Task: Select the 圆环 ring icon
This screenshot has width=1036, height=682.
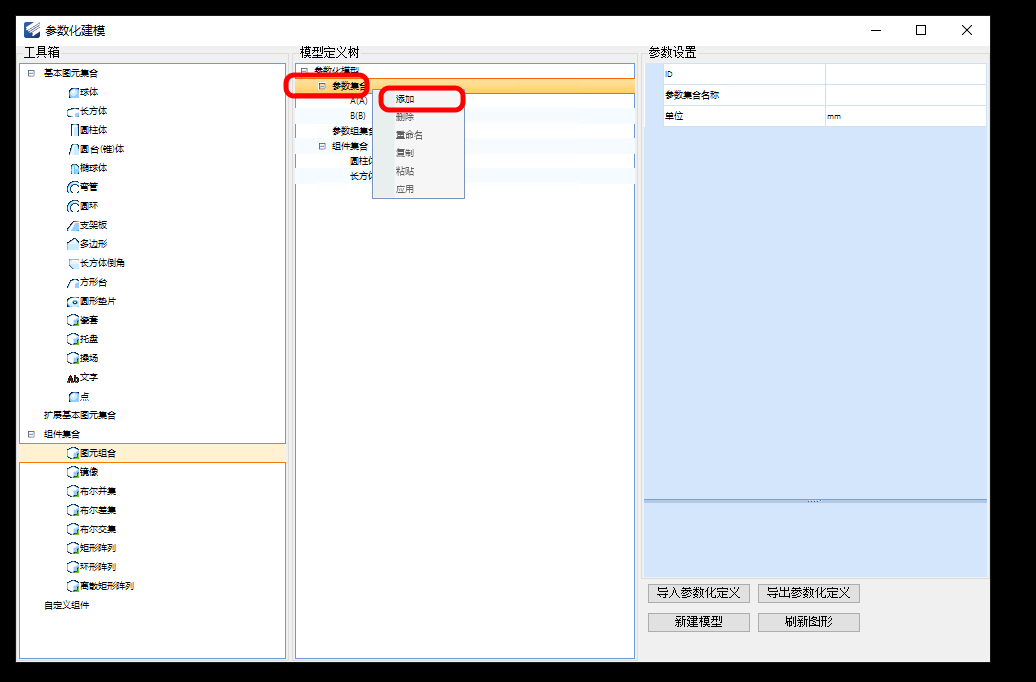Action: point(73,206)
